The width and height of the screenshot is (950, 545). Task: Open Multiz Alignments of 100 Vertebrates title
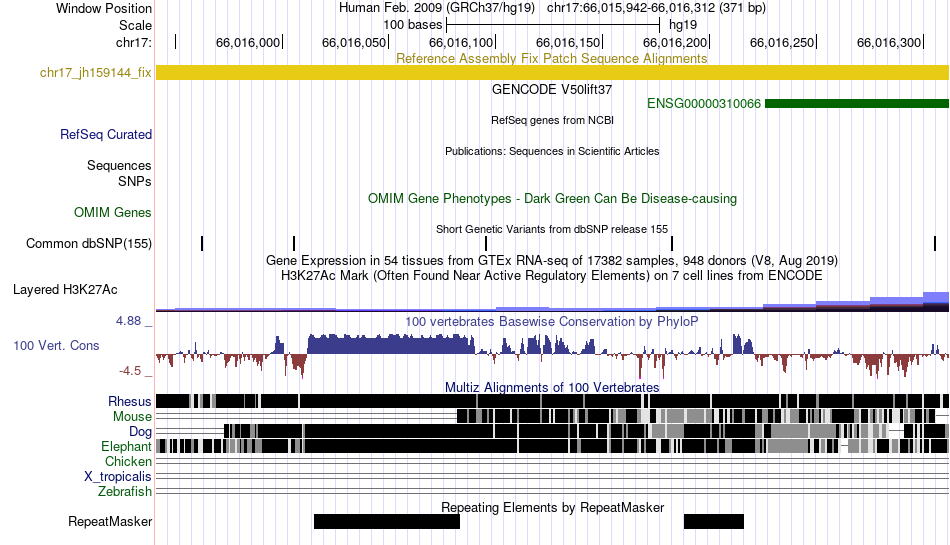[x=552, y=387]
